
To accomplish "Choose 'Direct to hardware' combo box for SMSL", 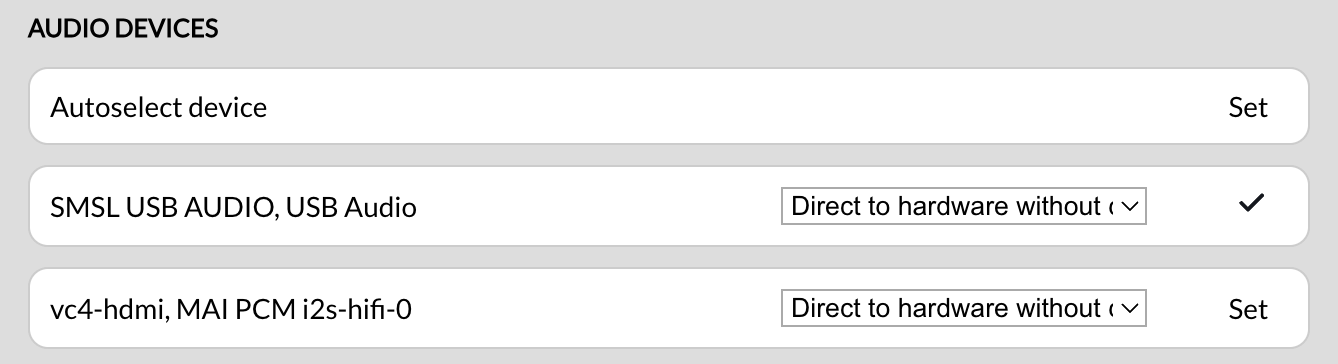I will point(963,206).
